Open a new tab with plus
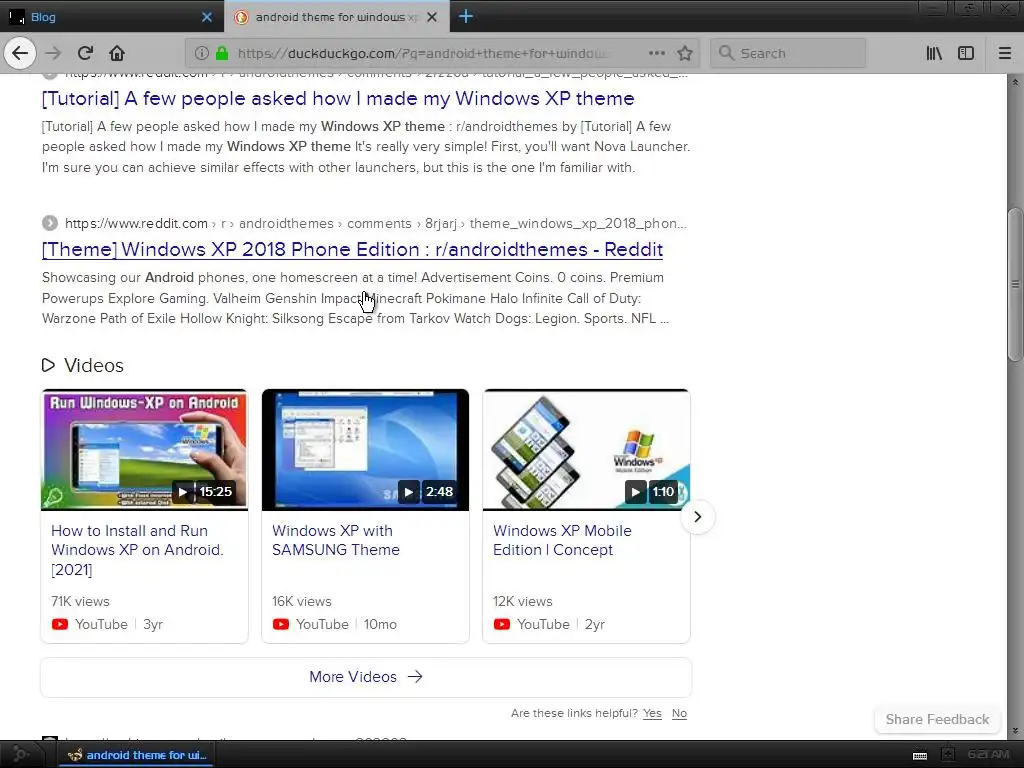This screenshot has height=768, width=1024. [x=466, y=16]
